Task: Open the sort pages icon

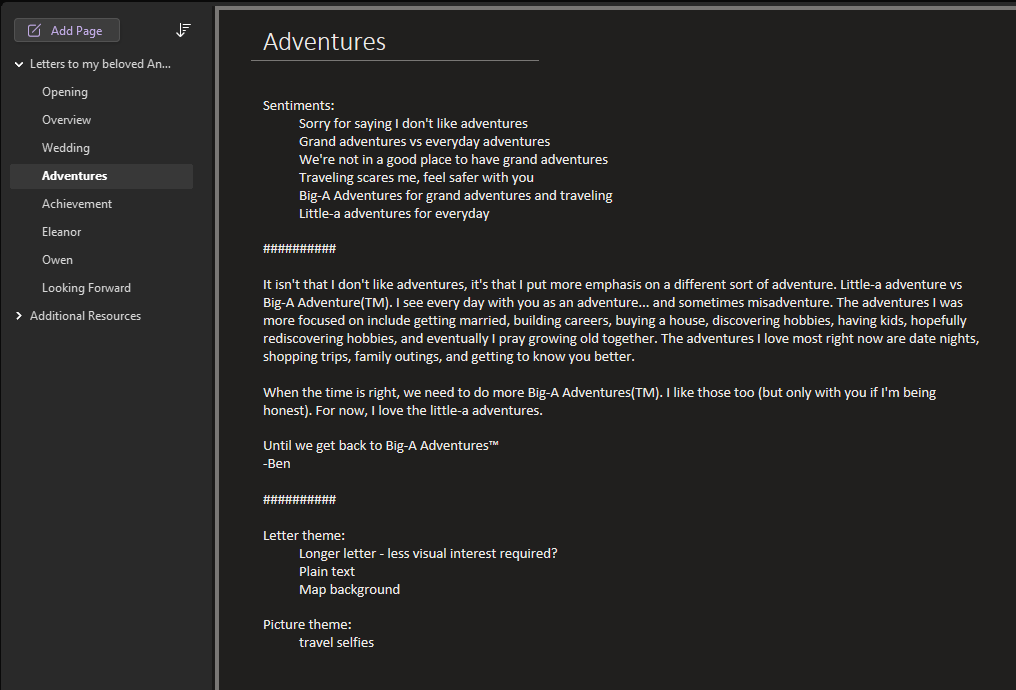Action: pyautogui.click(x=183, y=30)
